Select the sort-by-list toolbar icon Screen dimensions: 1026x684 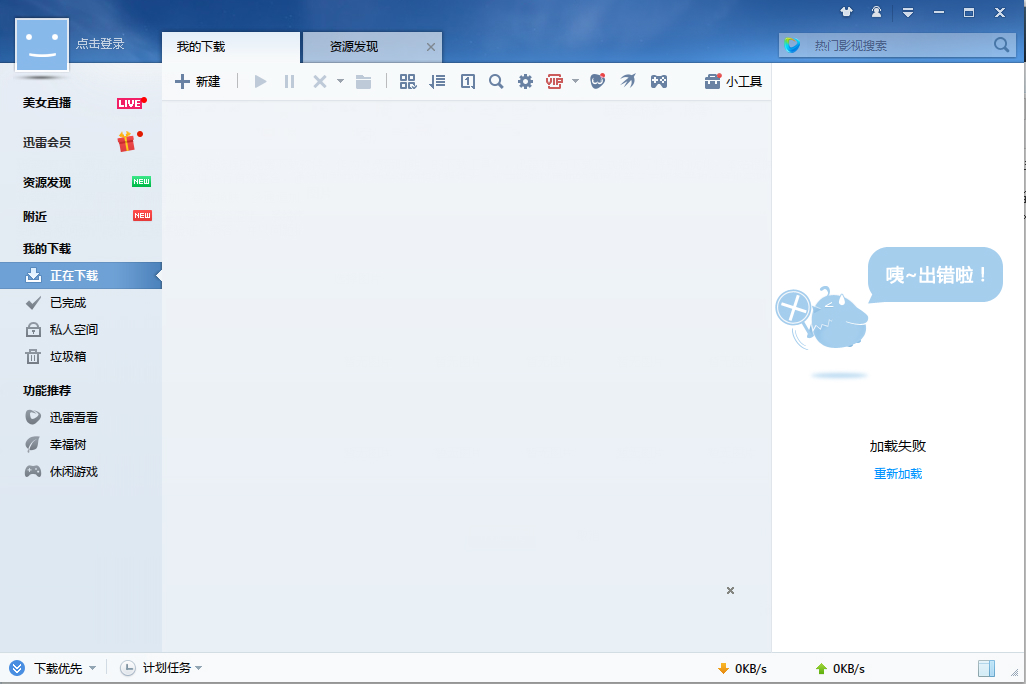click(437, 81)
